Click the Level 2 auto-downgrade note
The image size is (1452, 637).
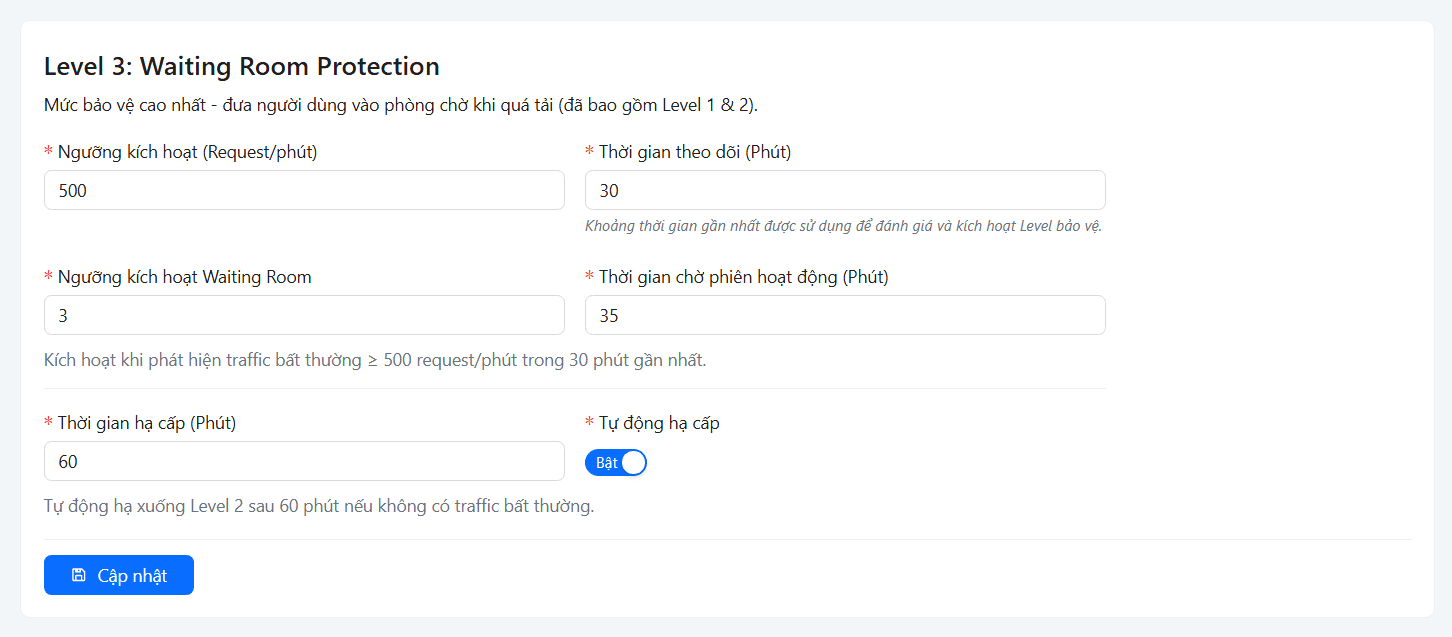pos(319,506)
